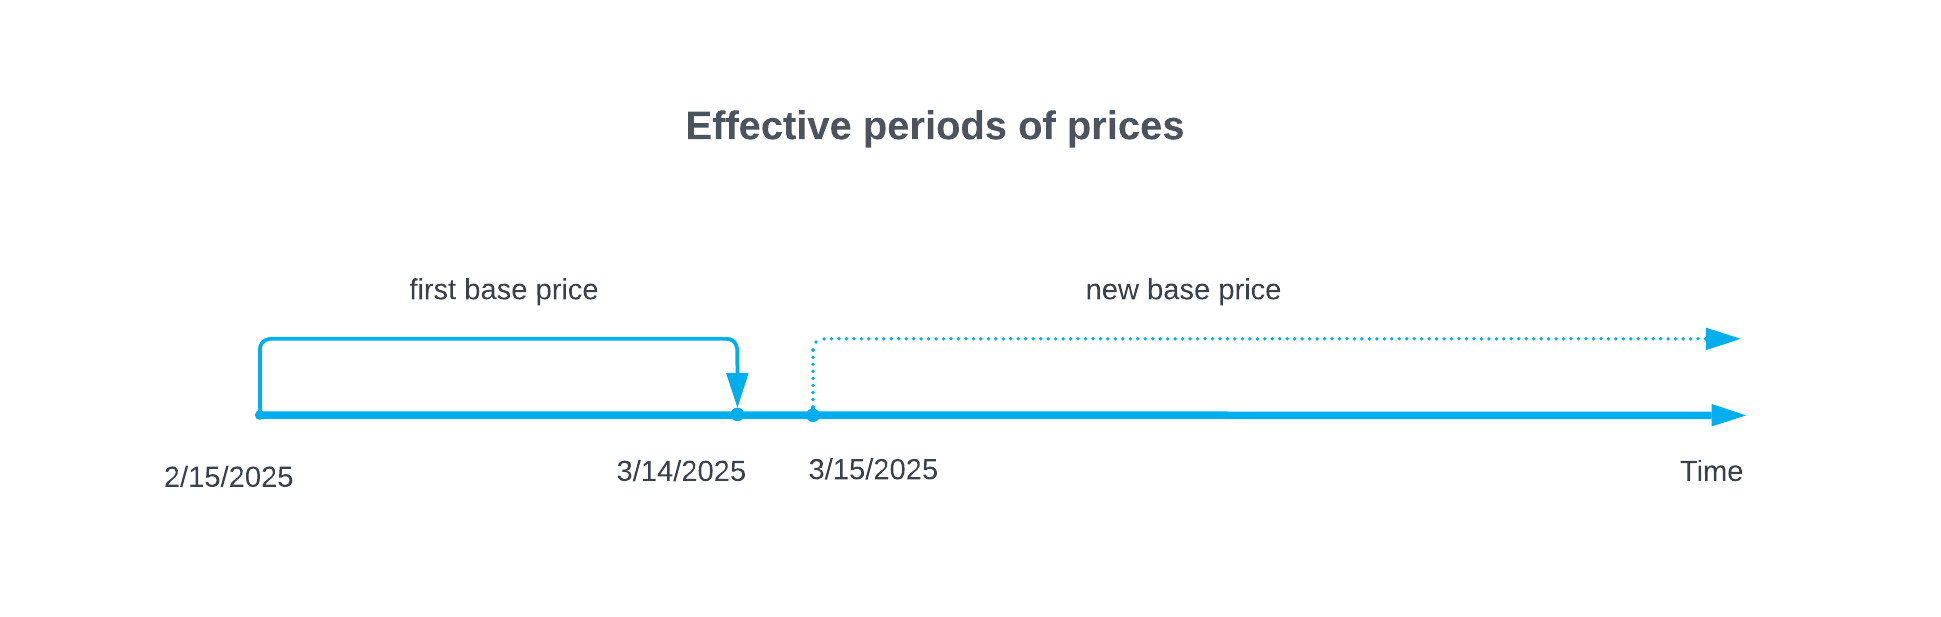Click the rounded top-left corner of solid bracket

tap(263, 343)
